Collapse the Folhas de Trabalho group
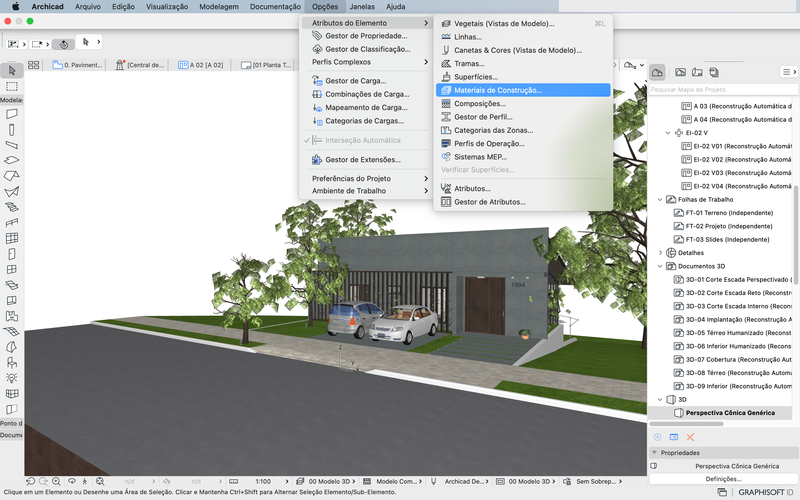Image resolution: width=800 pixels, height=500 pixels. (660, 199)
